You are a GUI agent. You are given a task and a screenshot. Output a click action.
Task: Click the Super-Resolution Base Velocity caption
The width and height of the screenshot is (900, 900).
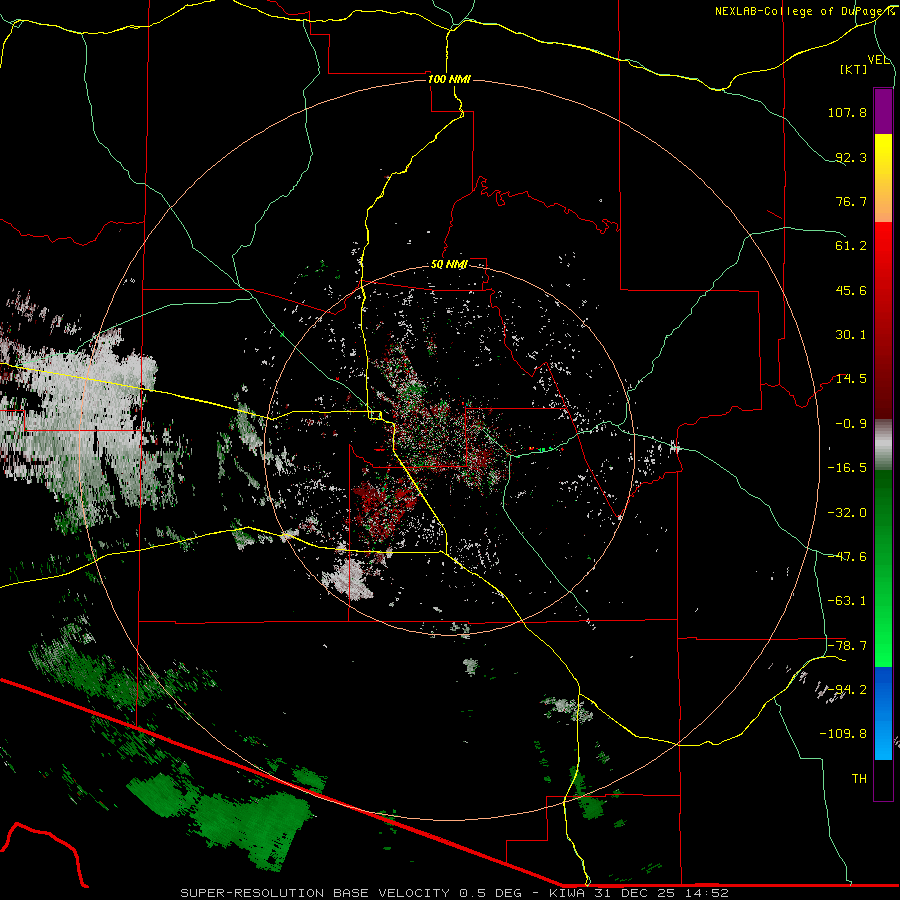pos(455,893)
